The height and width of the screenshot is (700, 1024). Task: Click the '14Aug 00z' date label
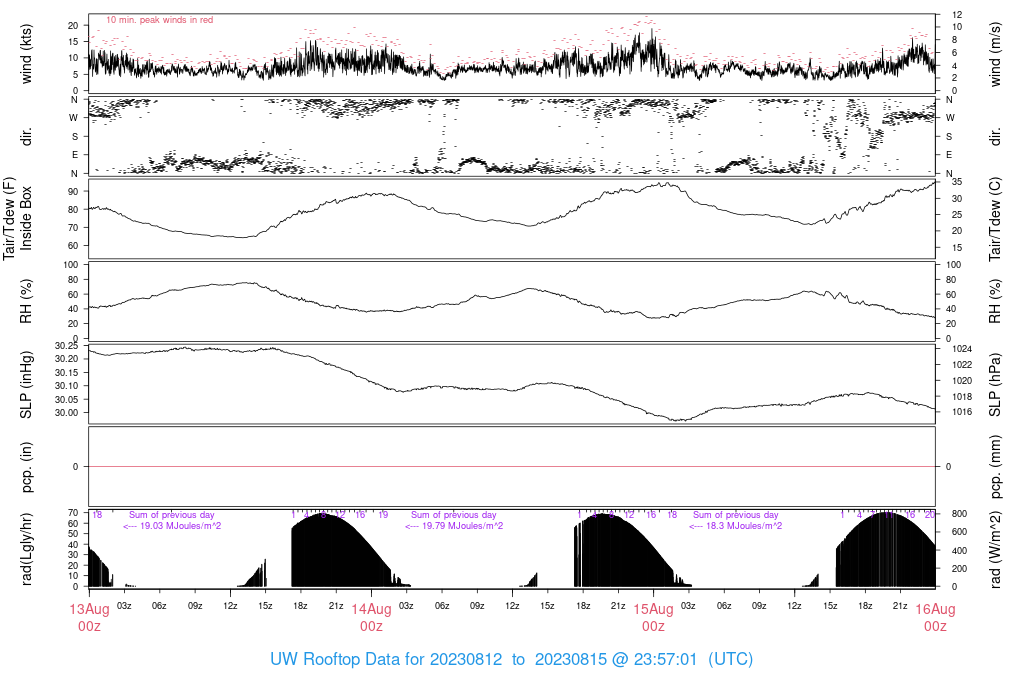(372, 618)
